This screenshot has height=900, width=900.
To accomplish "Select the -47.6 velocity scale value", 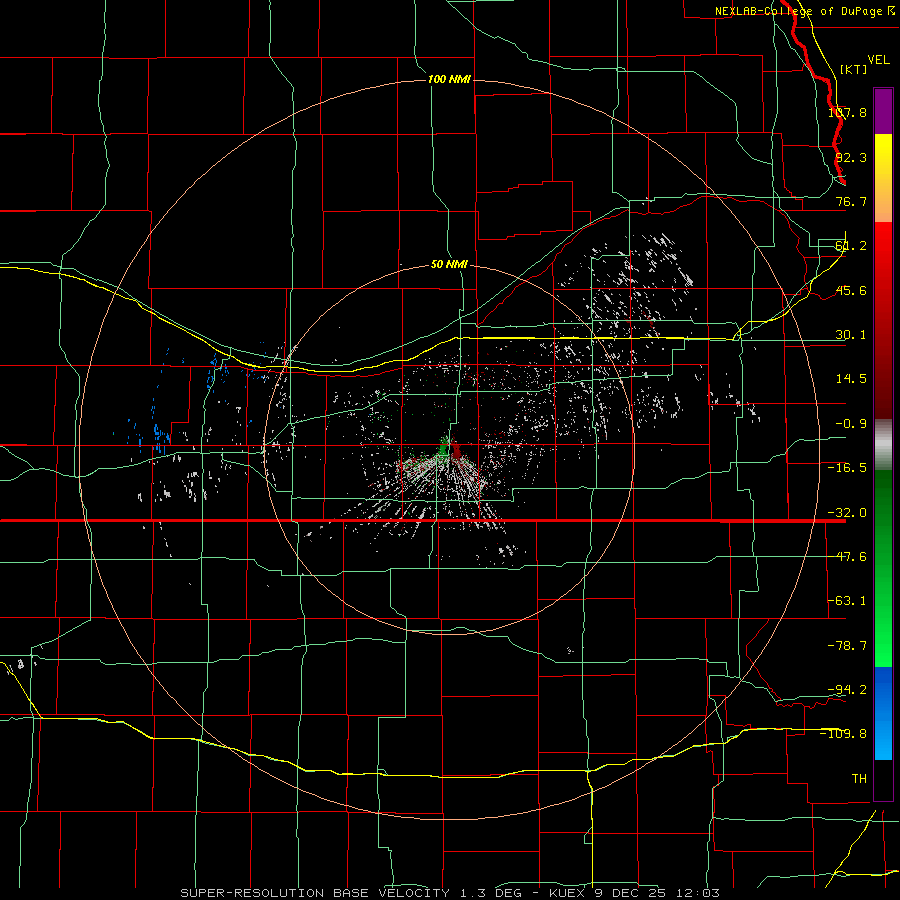I will [x=847, y=557].
